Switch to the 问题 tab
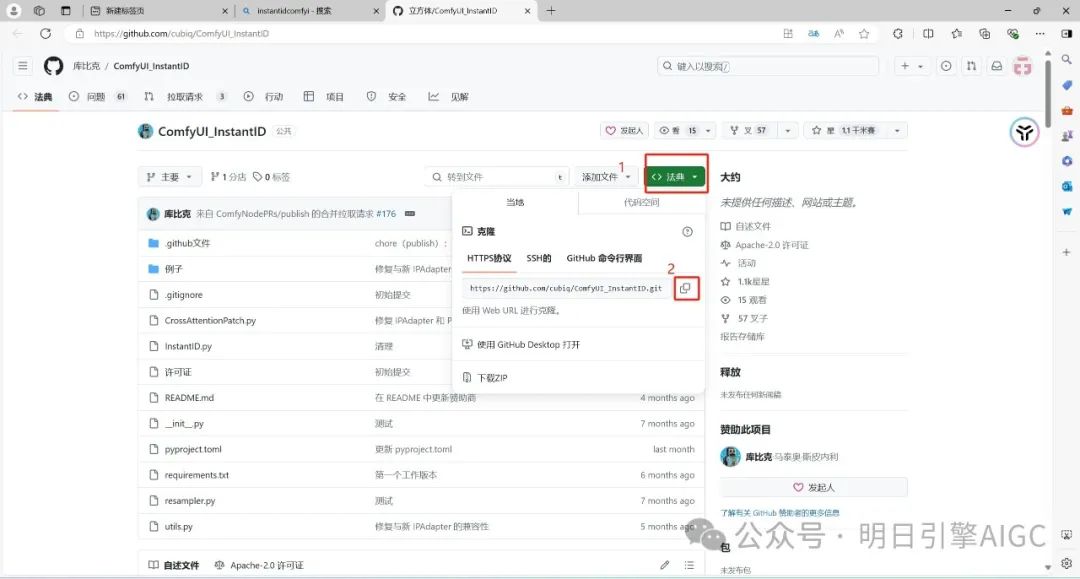 (x=97, y=96)
